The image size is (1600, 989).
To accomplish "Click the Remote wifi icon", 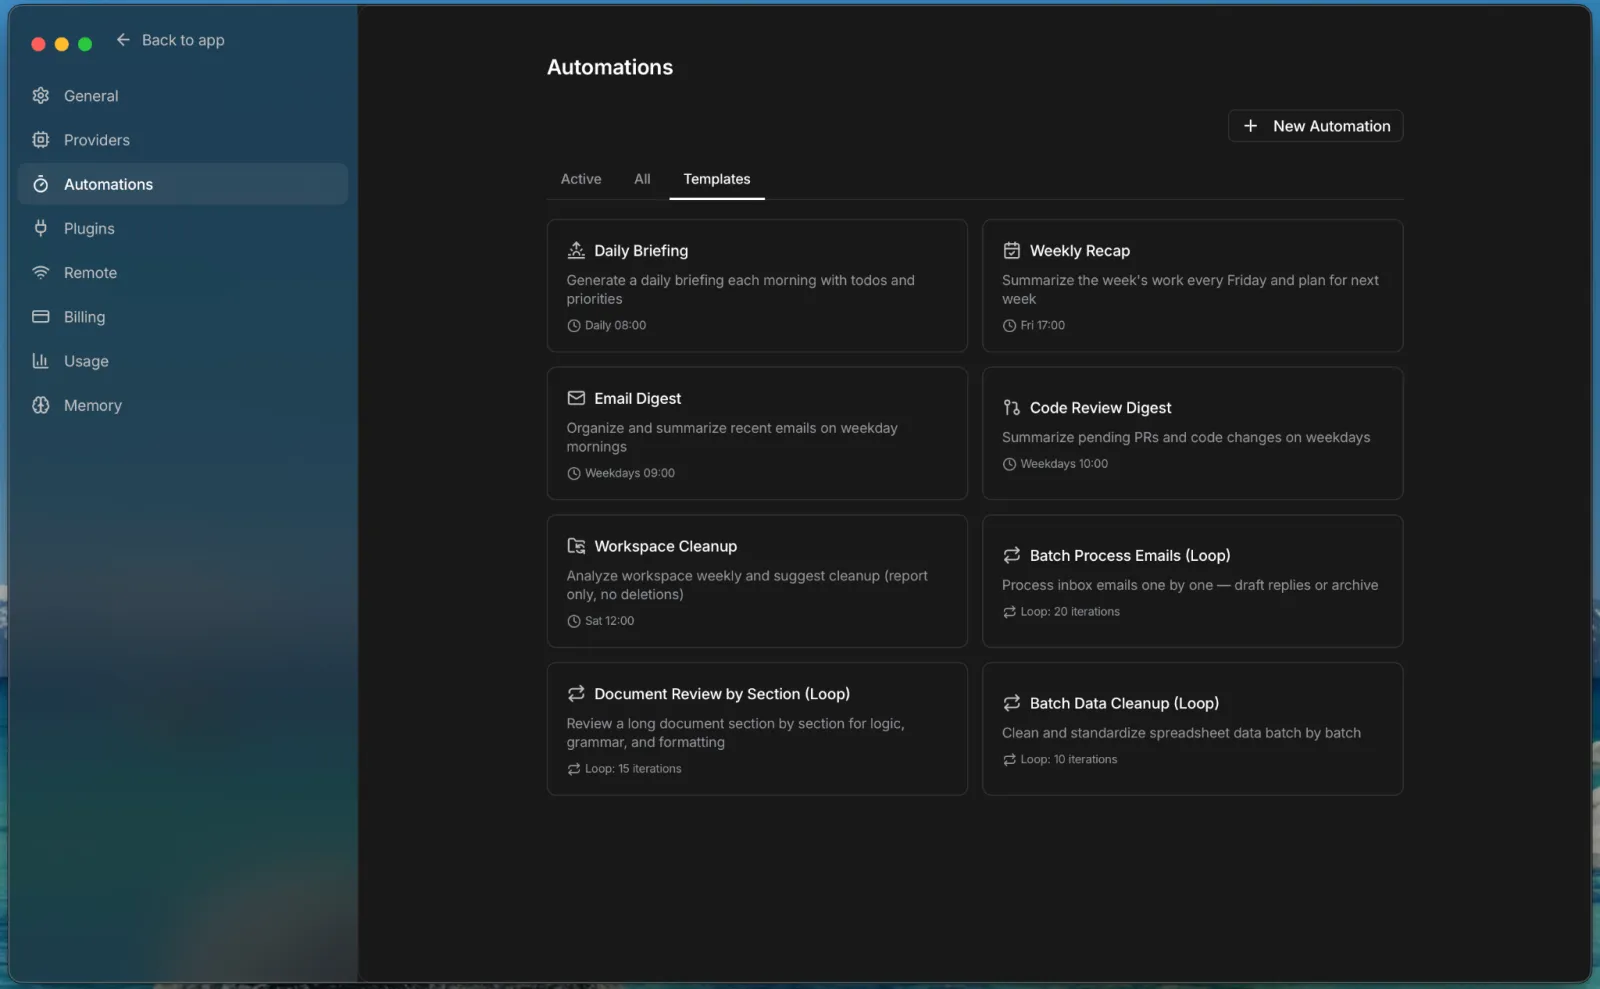I will [41, 272].
